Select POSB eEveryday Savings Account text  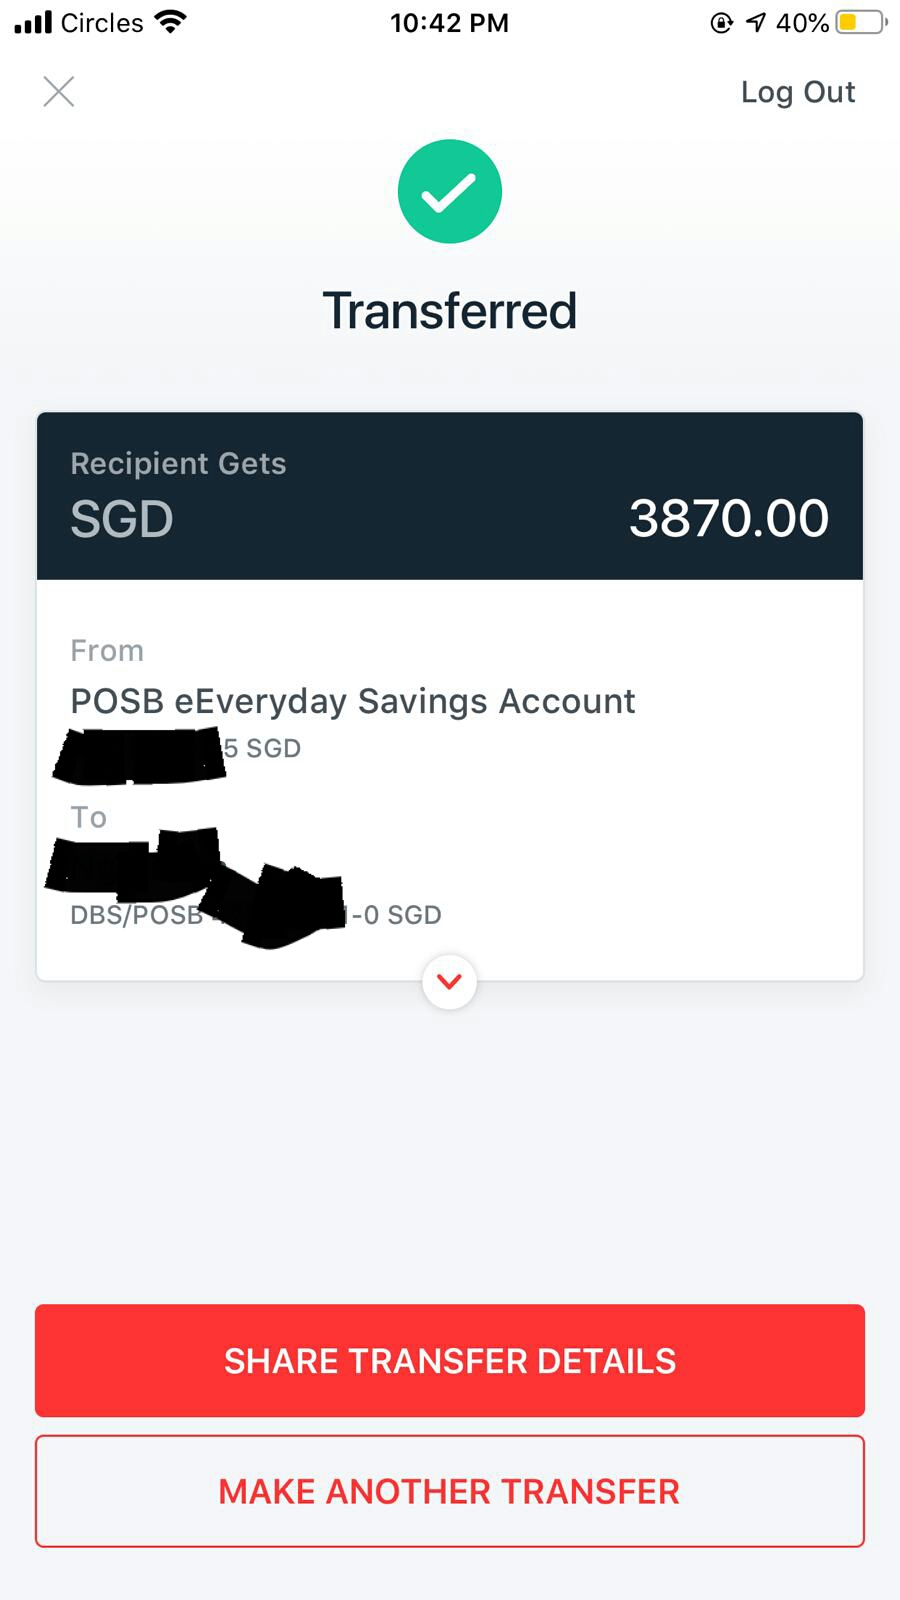[x=352, y=701]
